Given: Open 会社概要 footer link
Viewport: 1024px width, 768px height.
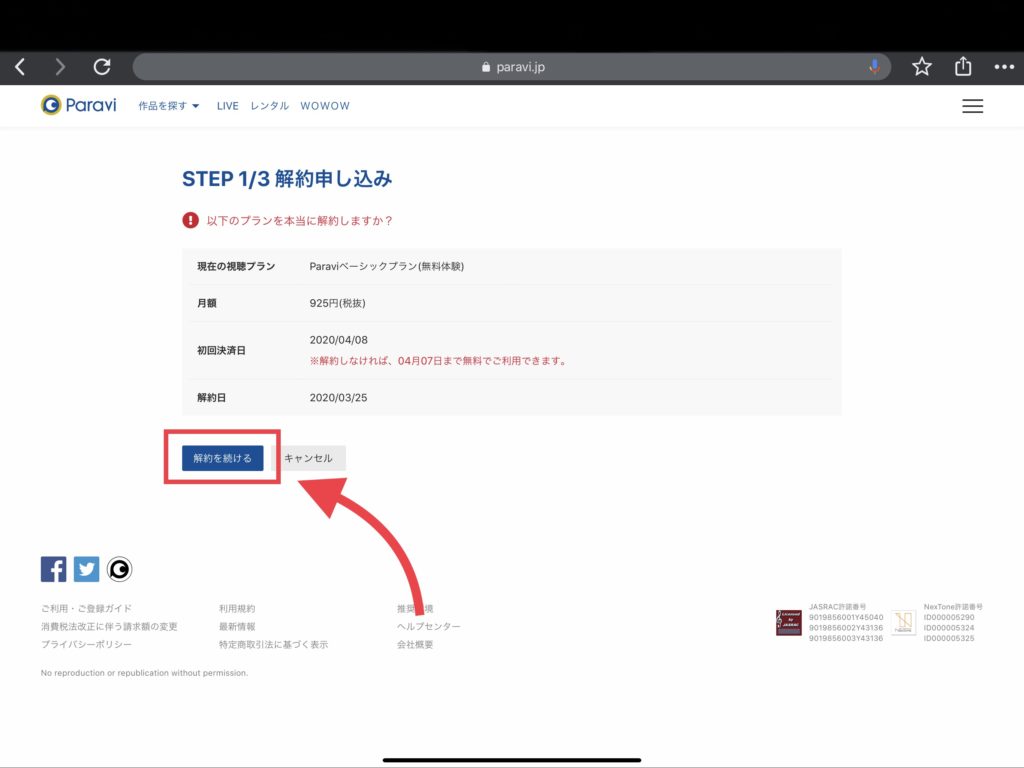Looking at the screenshot, I should (415, 644).
